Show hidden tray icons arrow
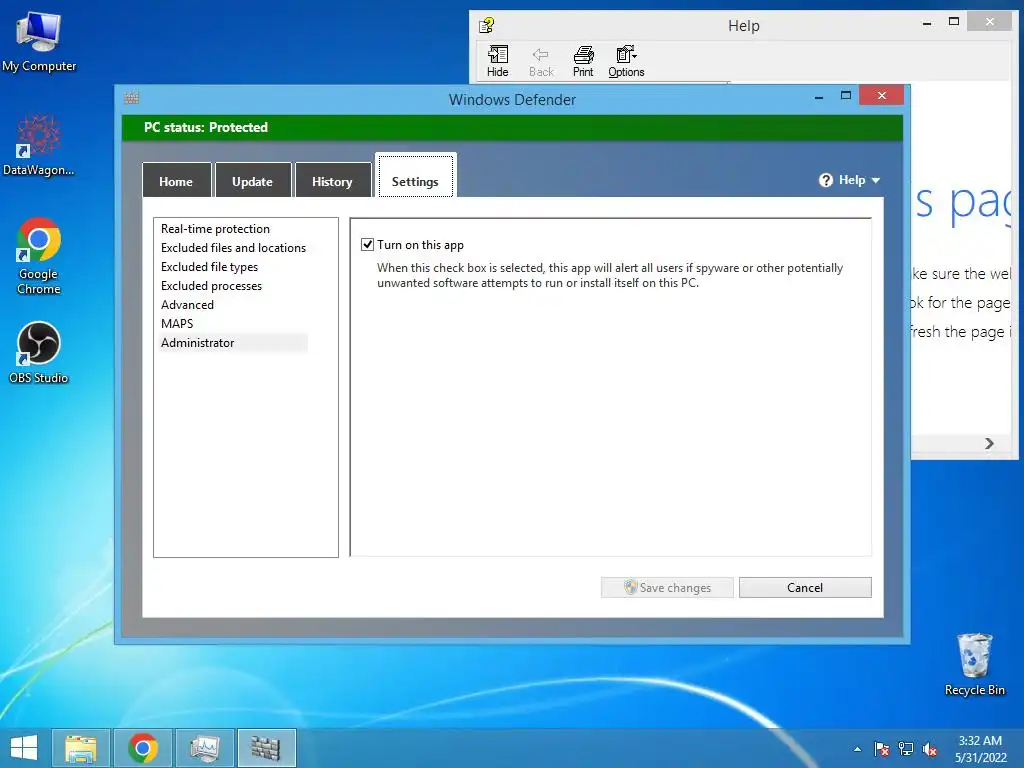The height and width of the screenshot is (768, 1024). [x=857, y=749]
